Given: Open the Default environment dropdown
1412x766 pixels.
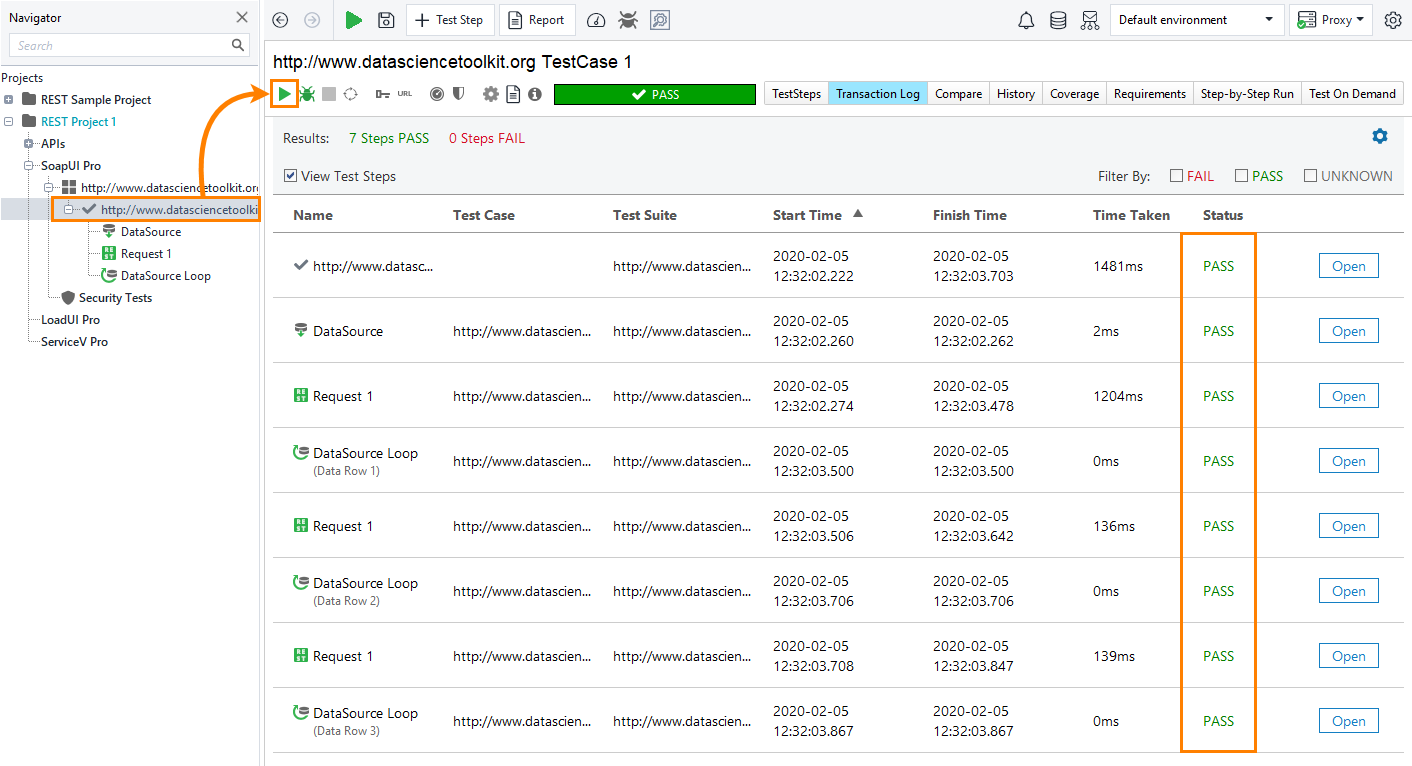Looking at the screenshot, I should 1197,20.
